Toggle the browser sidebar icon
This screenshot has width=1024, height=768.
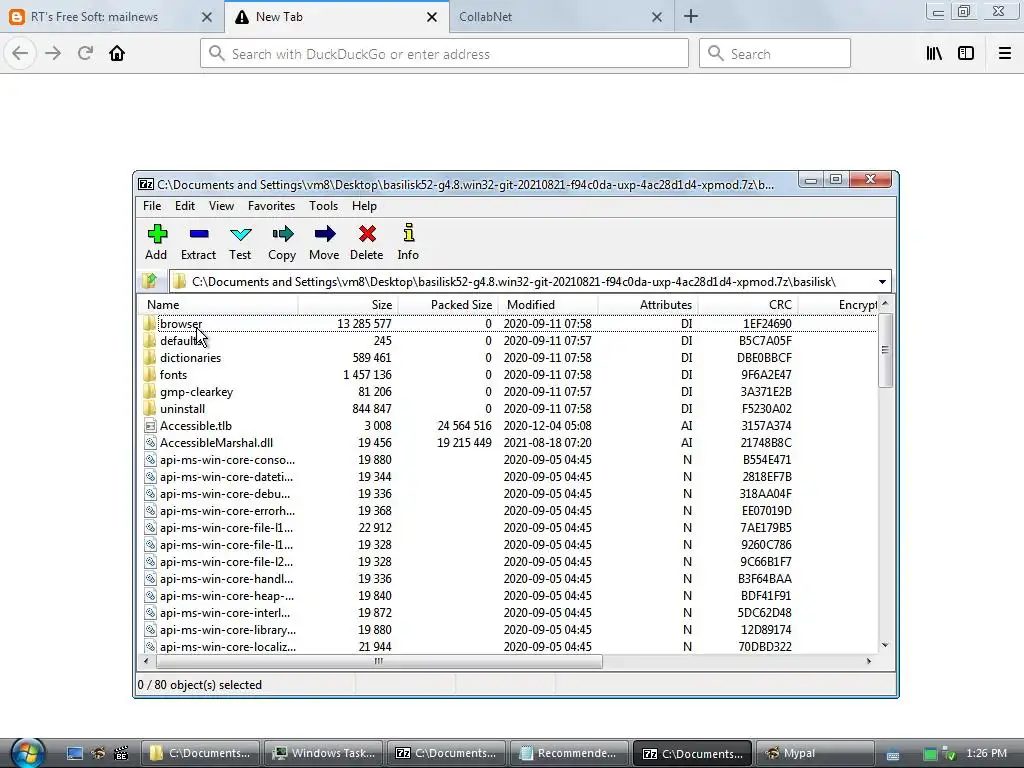(966, 53)
